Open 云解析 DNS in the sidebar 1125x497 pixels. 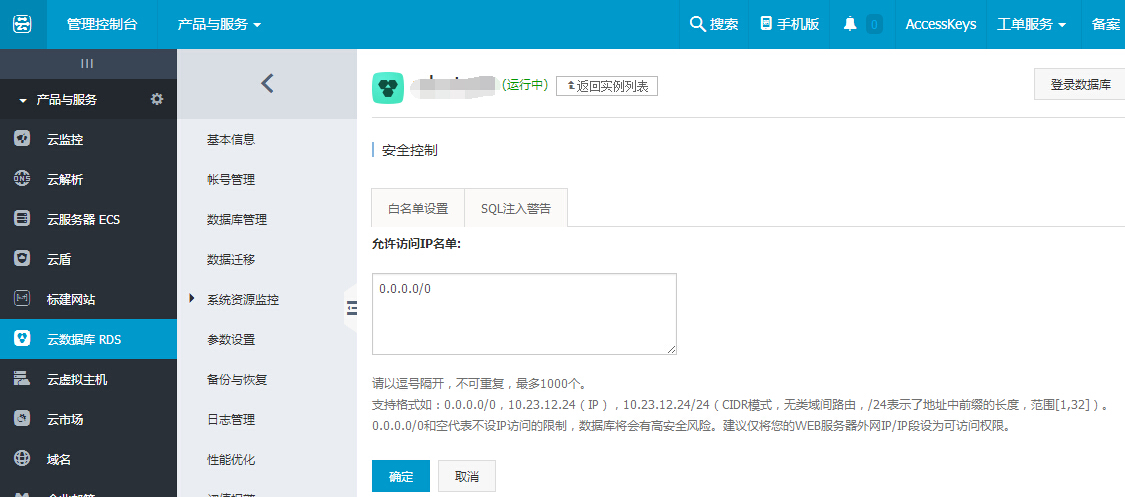point(64,179)
